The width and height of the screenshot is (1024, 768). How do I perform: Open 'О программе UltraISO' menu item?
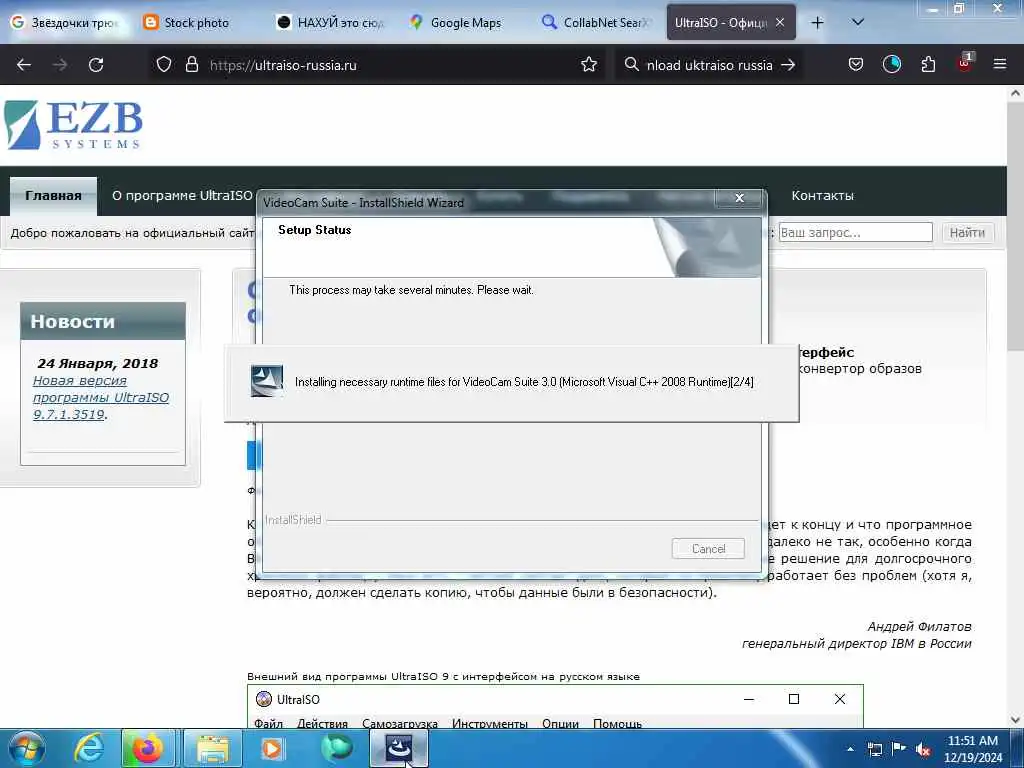tap(182, 196)
